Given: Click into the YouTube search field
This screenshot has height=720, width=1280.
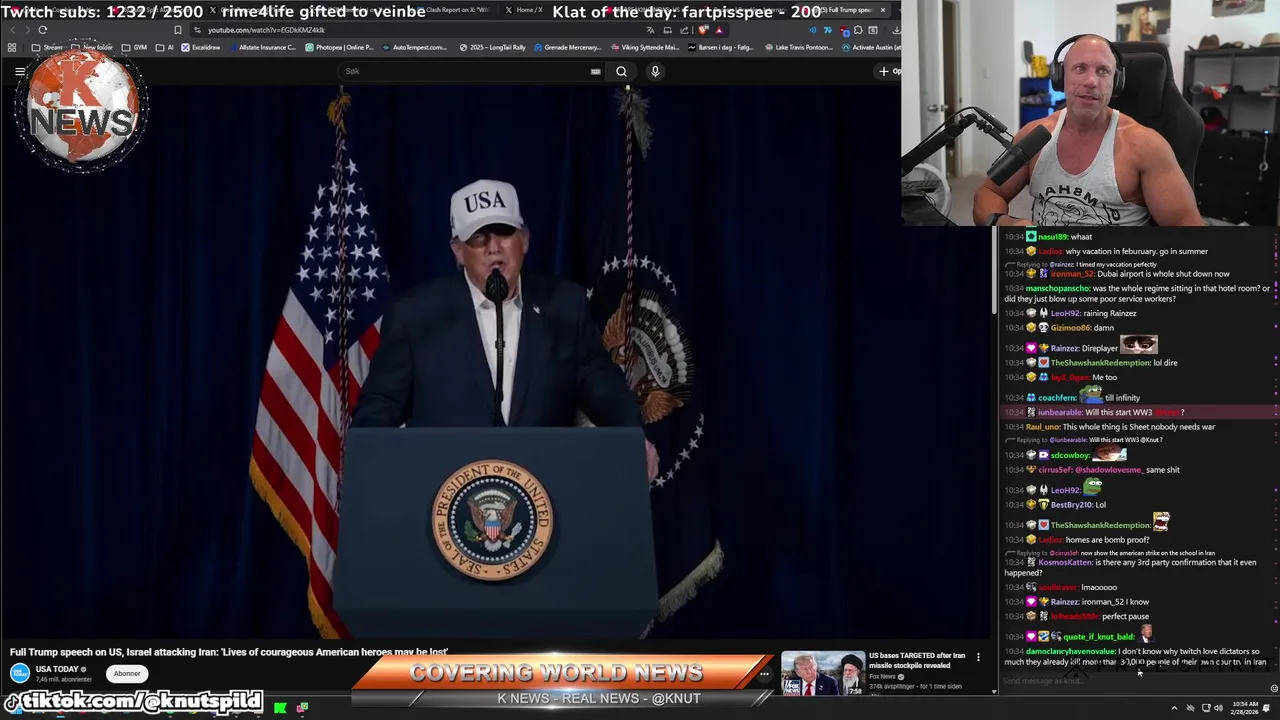Looking at the screenshot, I should (x=465, y=71).
